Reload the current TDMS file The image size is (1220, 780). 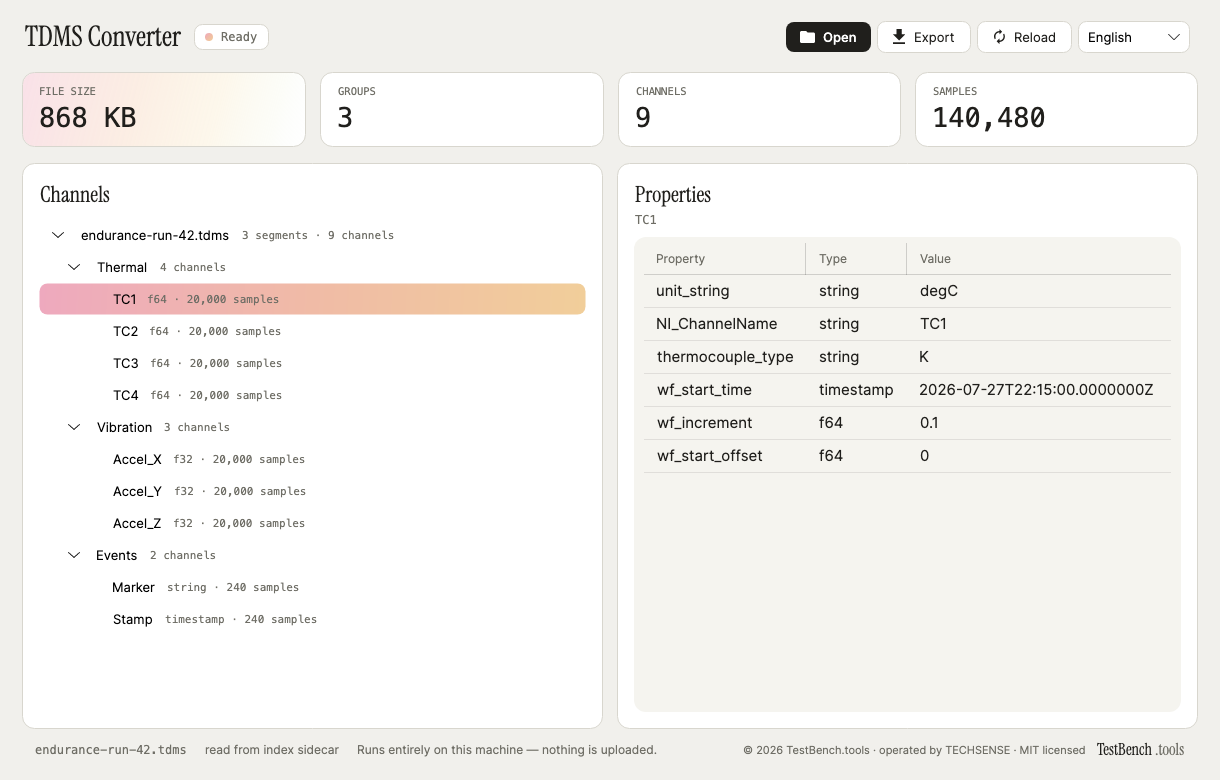tap(1024, 37)
